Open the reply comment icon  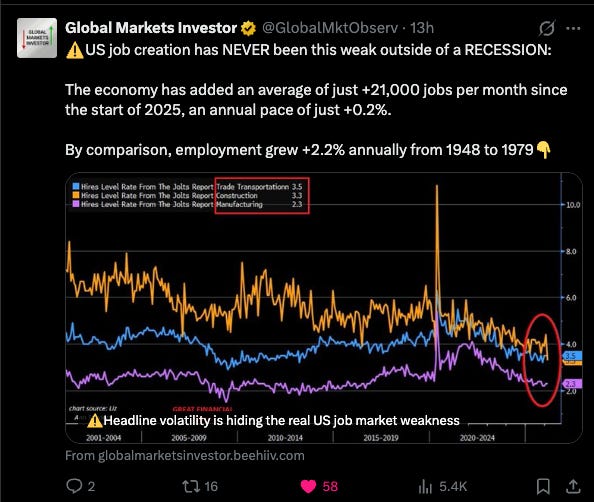[74, 486]
